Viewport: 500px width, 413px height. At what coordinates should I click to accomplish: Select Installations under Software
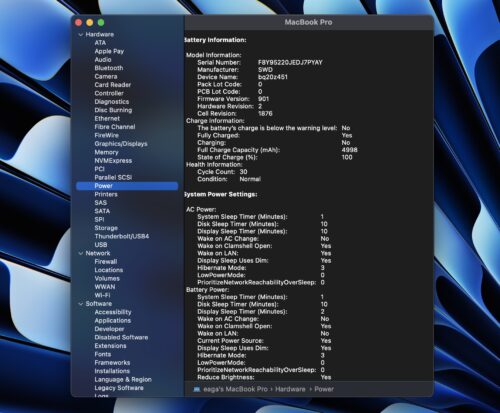click(112, 371)
